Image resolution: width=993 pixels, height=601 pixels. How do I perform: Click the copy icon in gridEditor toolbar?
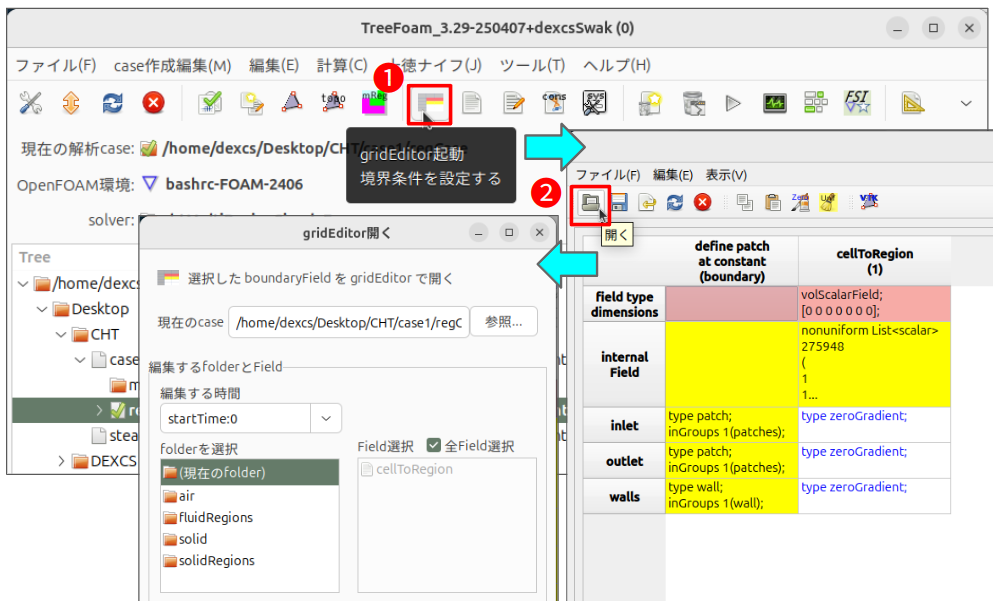tap(745, 203)
